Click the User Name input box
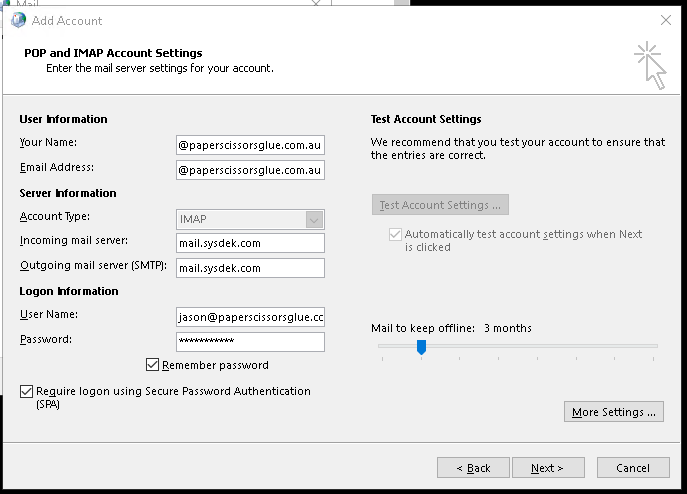Screen dimensions: 687x494 [x=249, y=316]
